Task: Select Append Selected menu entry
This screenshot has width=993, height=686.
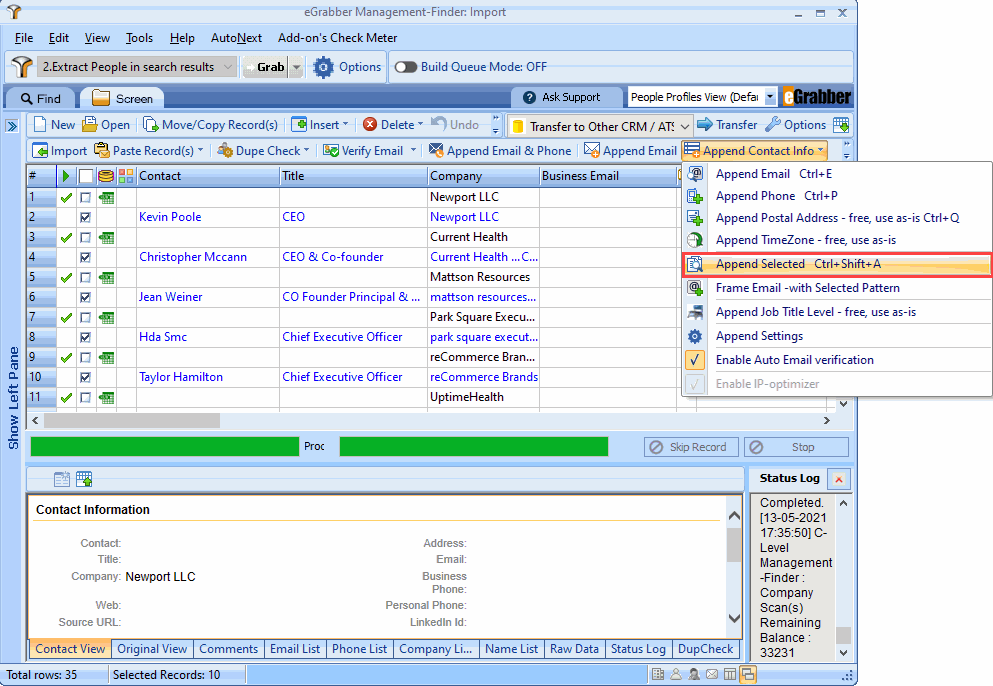Action: point(837,264)
